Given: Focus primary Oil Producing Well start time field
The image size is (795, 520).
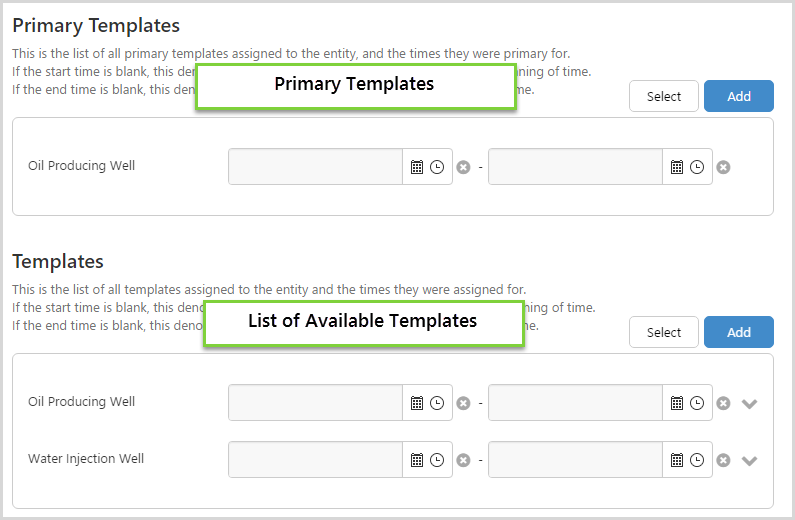Looking at the screenshot, I should (315, 167).
